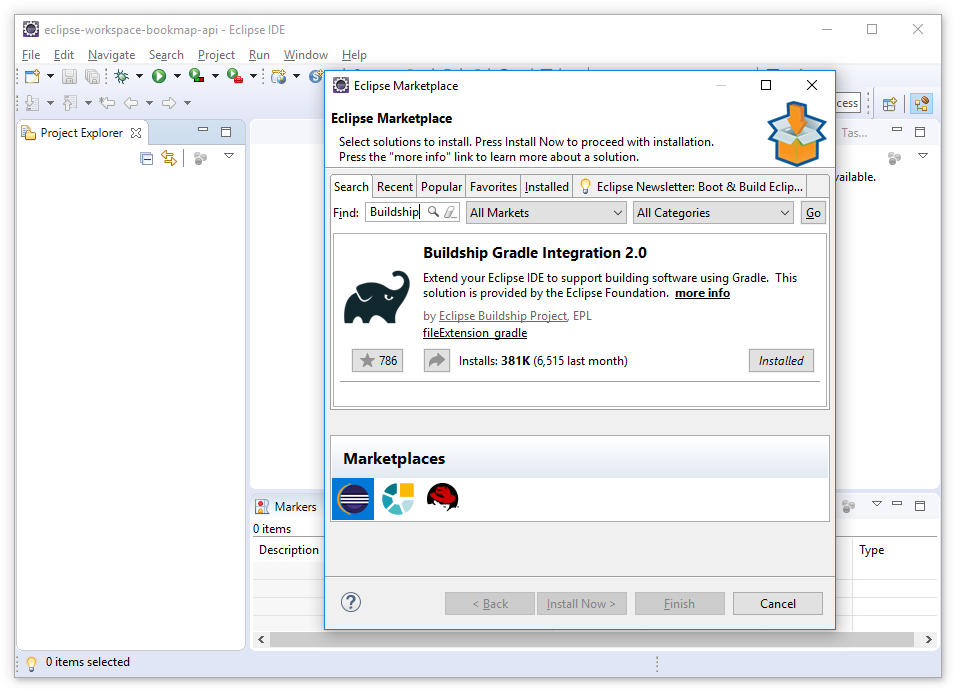Select the Red Hat marketplace icon

[442, 498]
